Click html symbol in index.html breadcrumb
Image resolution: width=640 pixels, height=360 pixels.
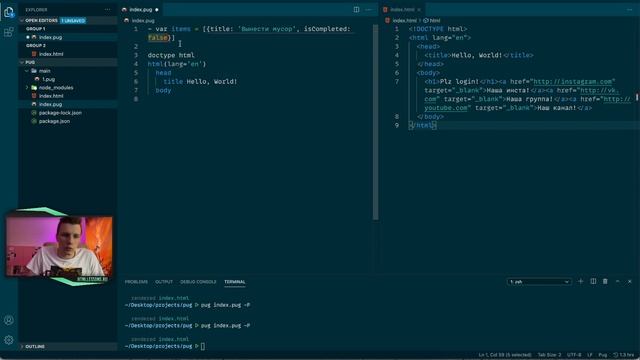432,20
